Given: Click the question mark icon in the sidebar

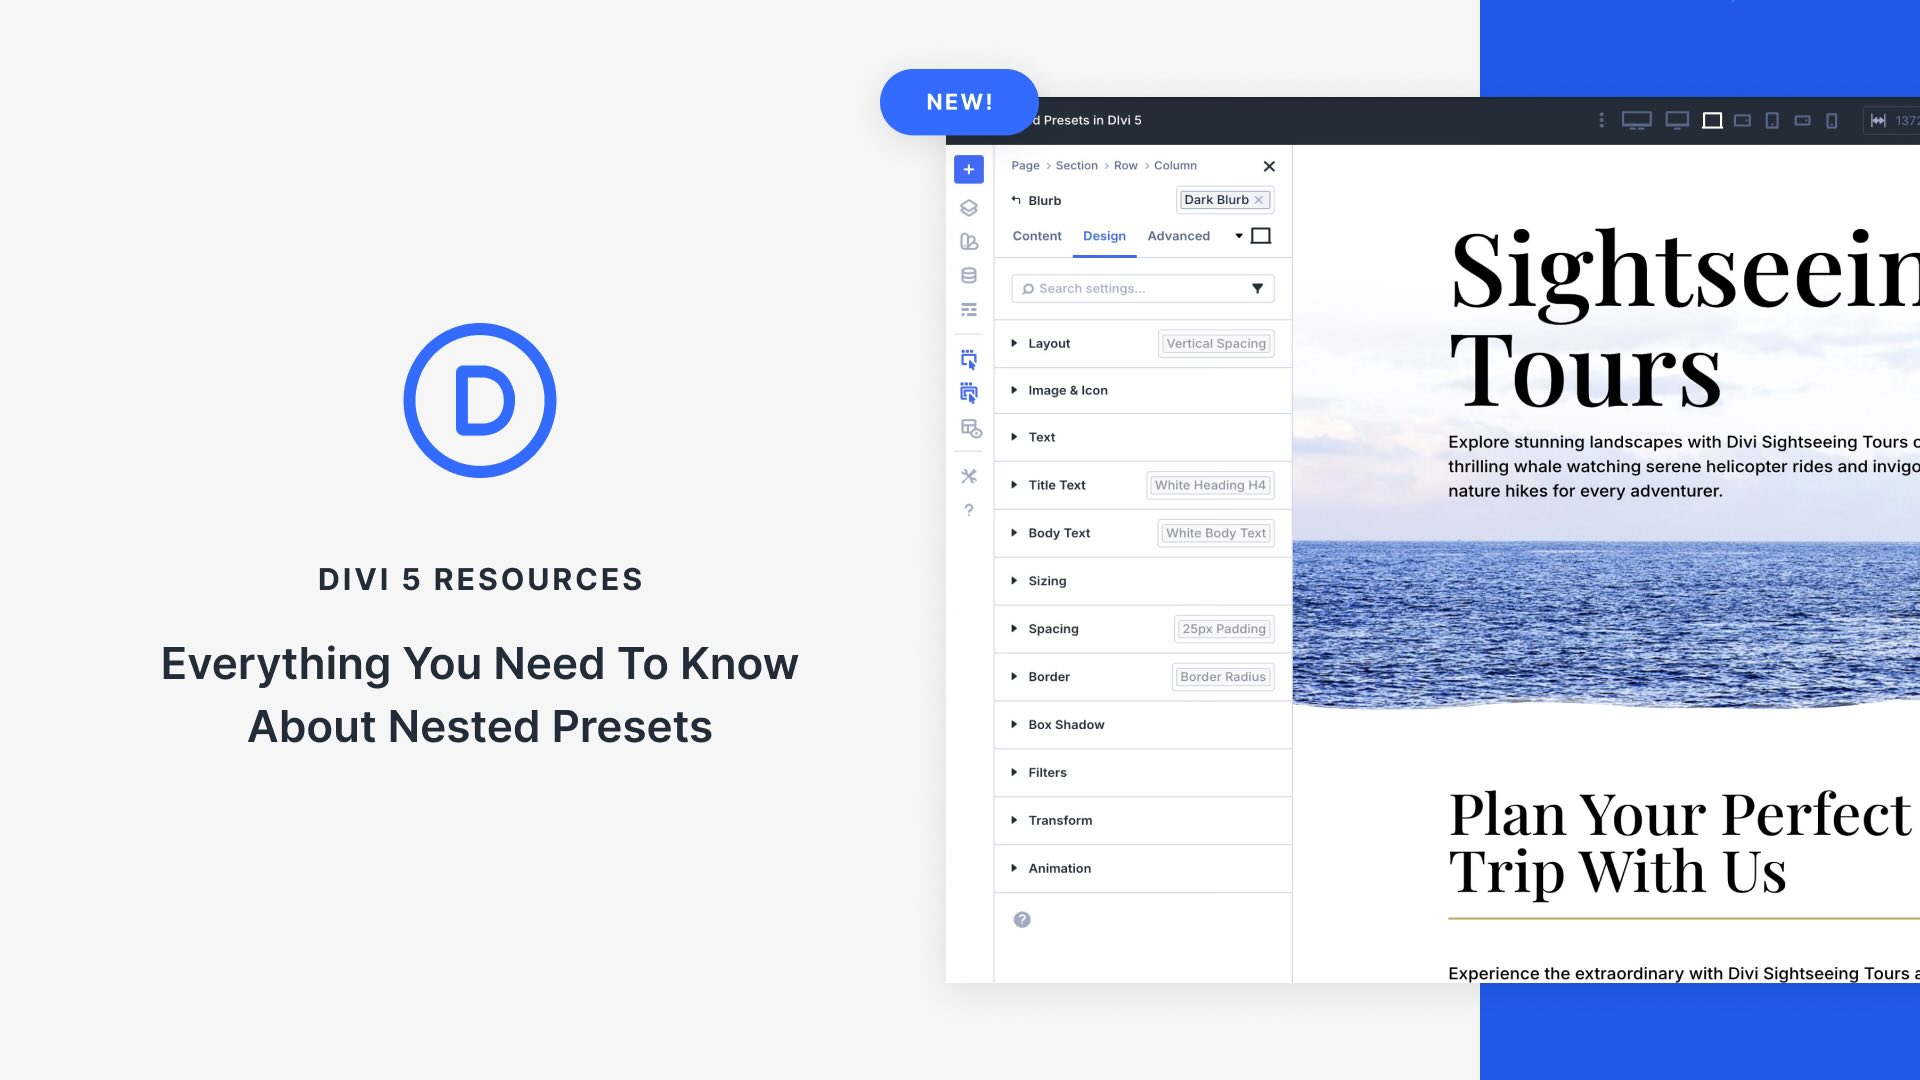Looking at the screenshot, I should pyautogui.click(x=968, y=510).
